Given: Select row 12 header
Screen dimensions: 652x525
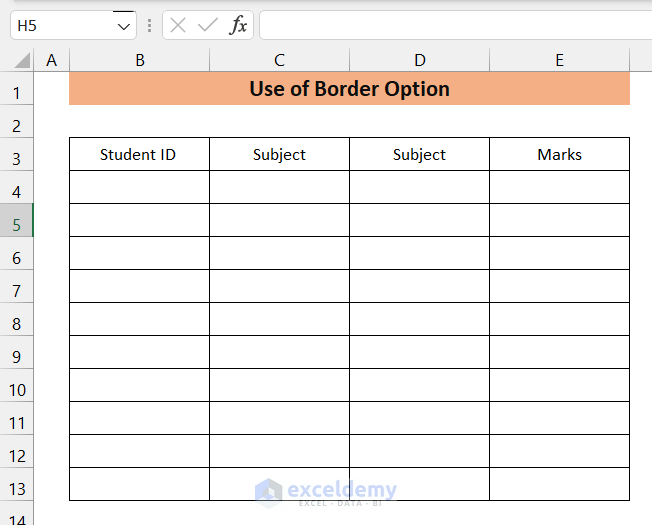Looking at the screenshot, I should point(16,451).
